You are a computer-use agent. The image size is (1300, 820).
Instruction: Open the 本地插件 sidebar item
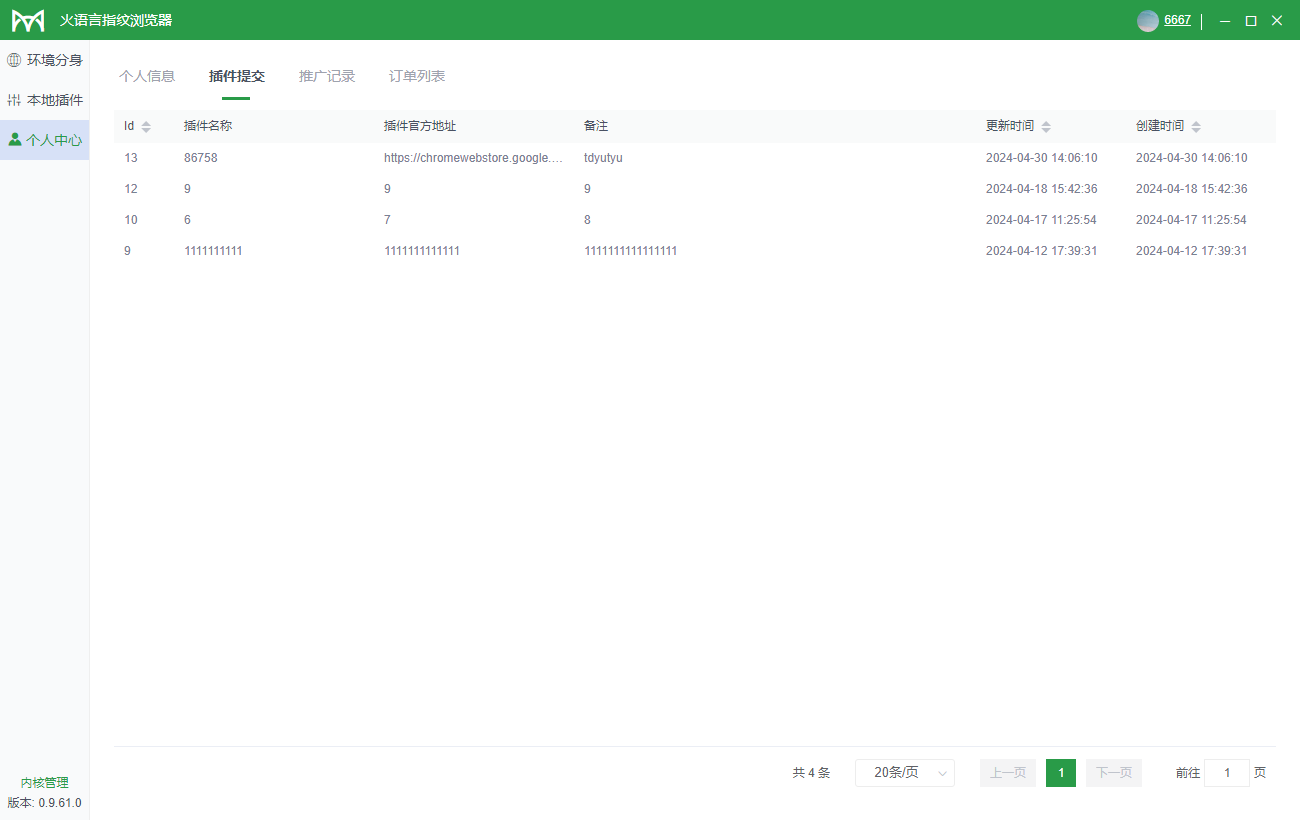[x=45, y=100]
